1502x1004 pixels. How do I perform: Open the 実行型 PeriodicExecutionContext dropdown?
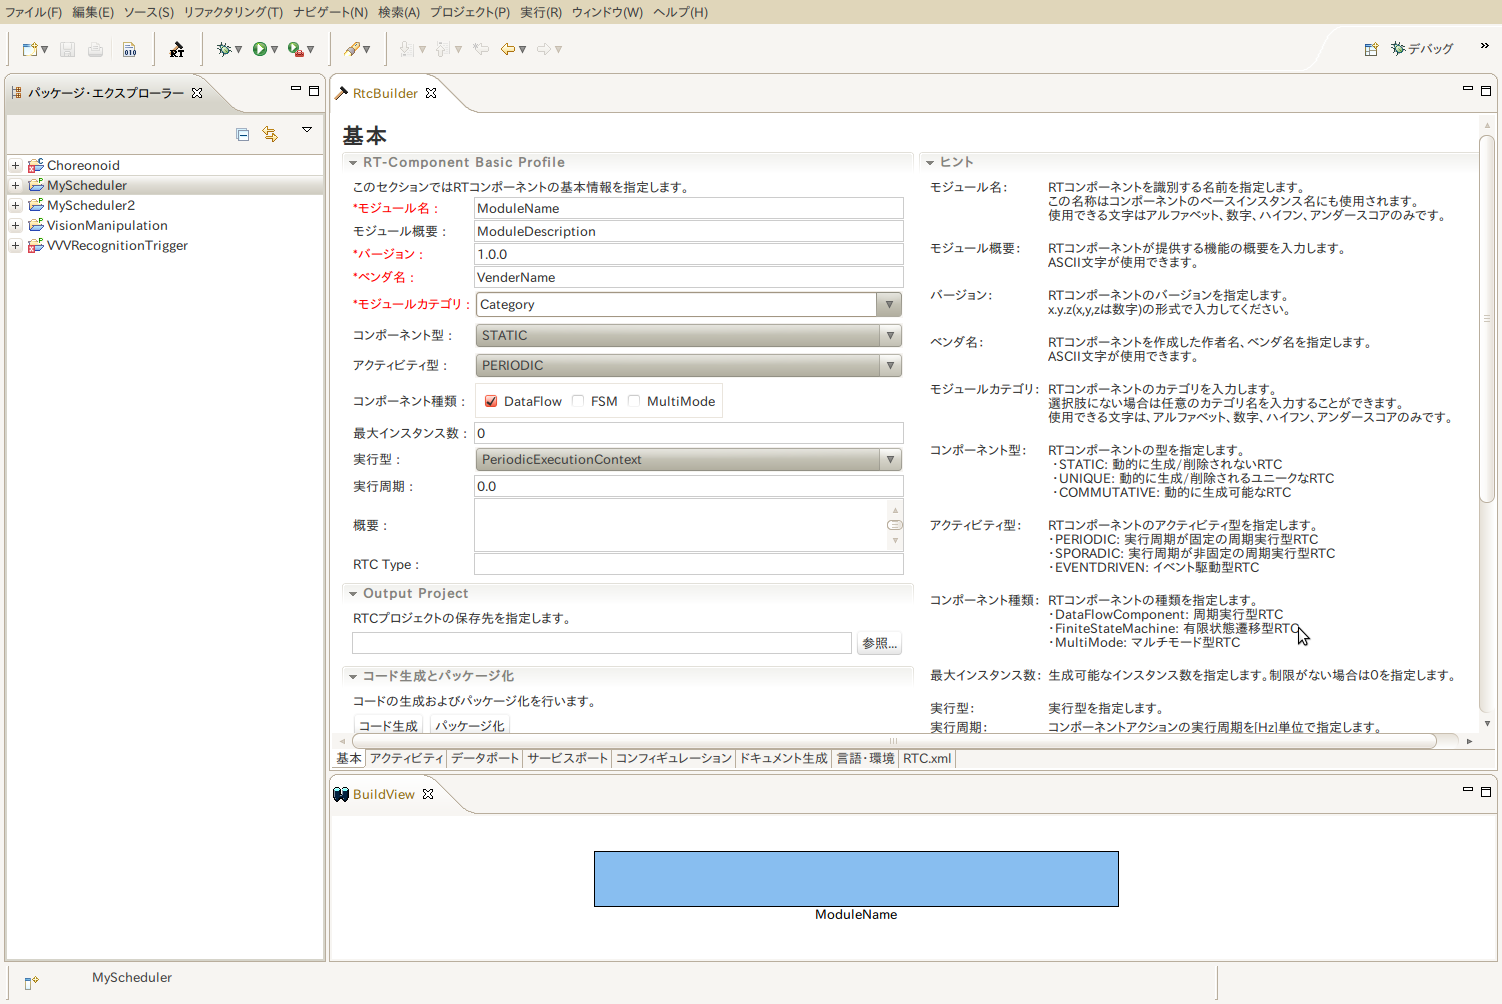pyautogui.click(x=689, y=460)
